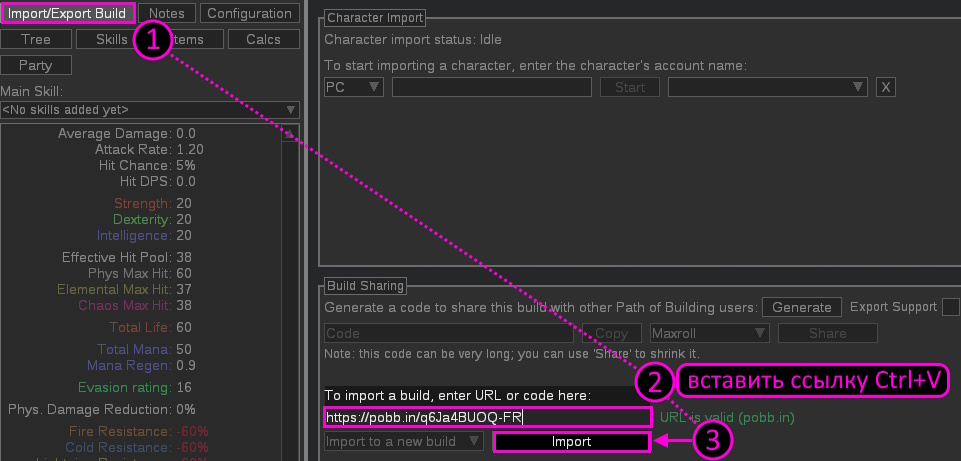
Task: Expand the empty character selection dropdown
Action: 767,87
